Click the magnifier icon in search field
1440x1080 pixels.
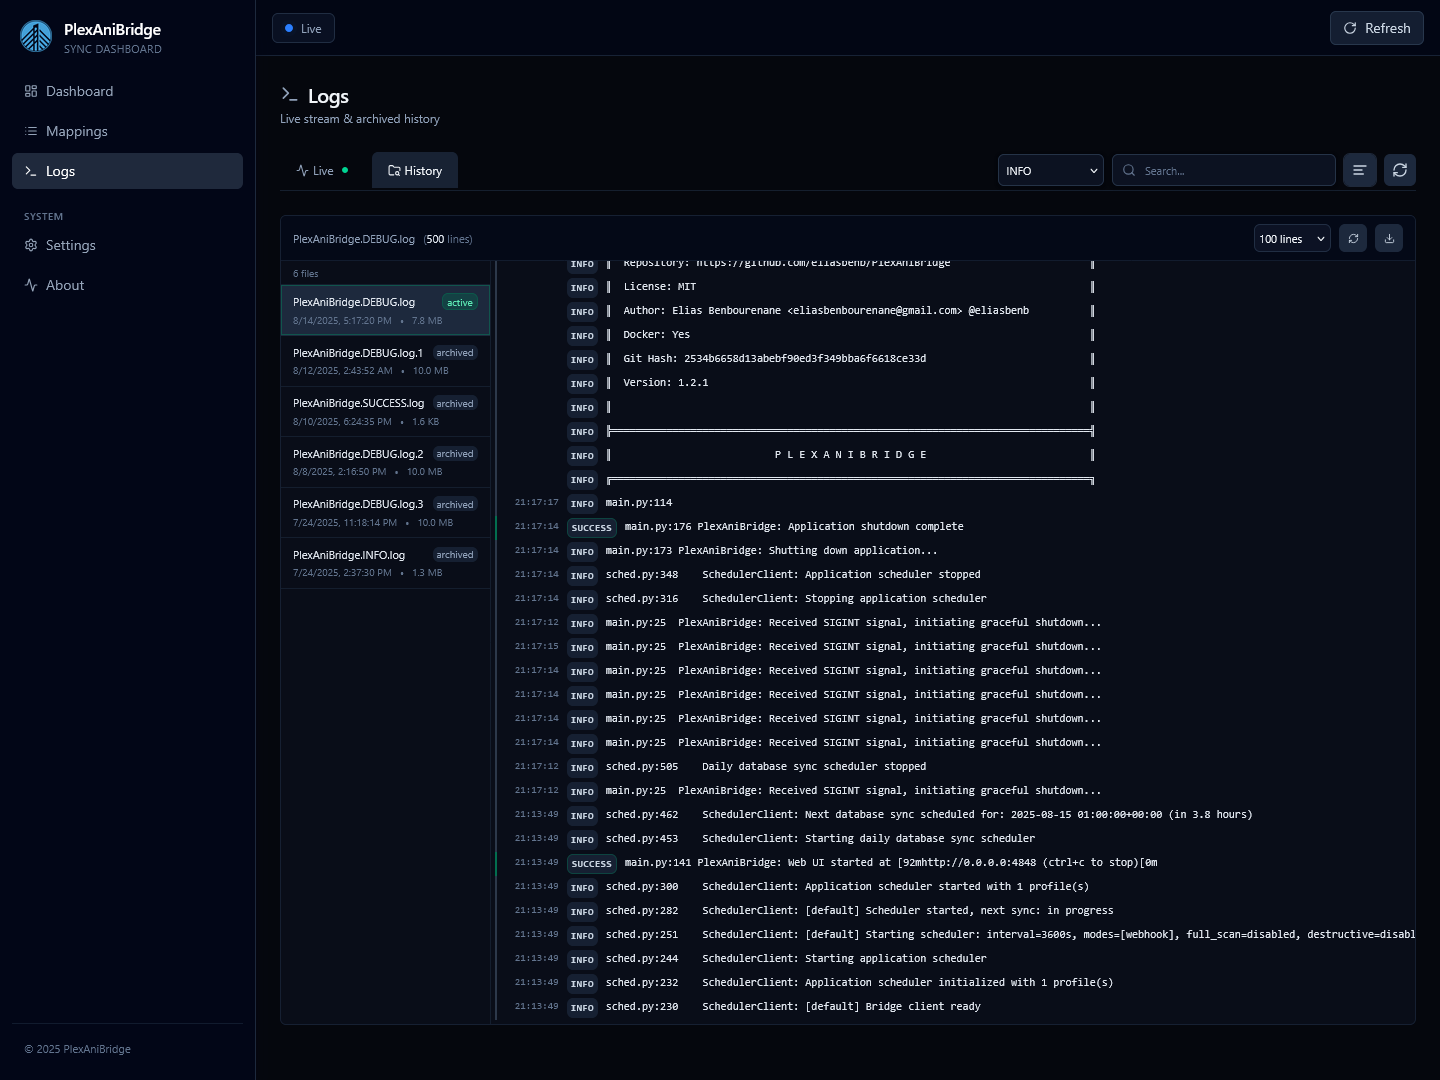coord(1129,170)
